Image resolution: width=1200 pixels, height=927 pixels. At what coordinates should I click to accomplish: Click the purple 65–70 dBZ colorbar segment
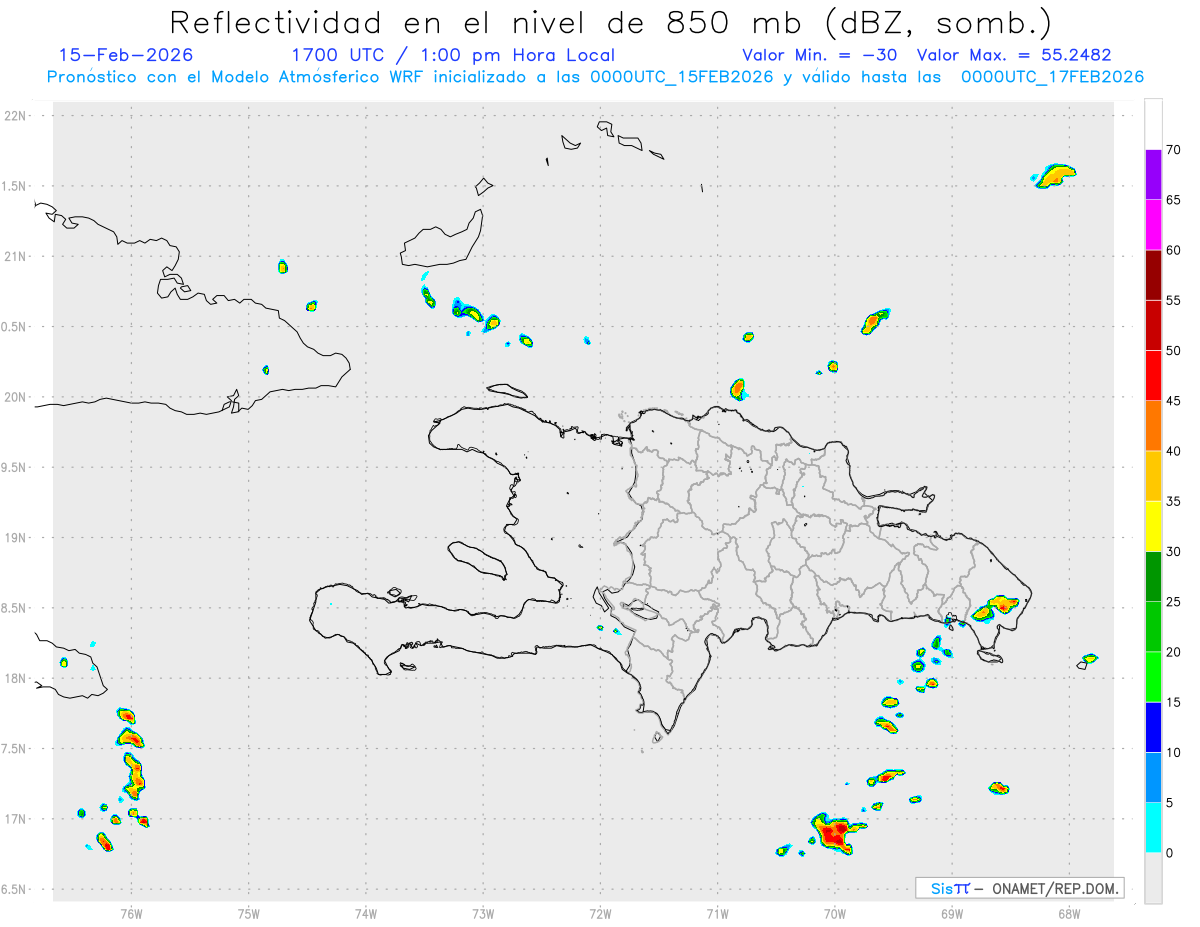click(1153, 174)
